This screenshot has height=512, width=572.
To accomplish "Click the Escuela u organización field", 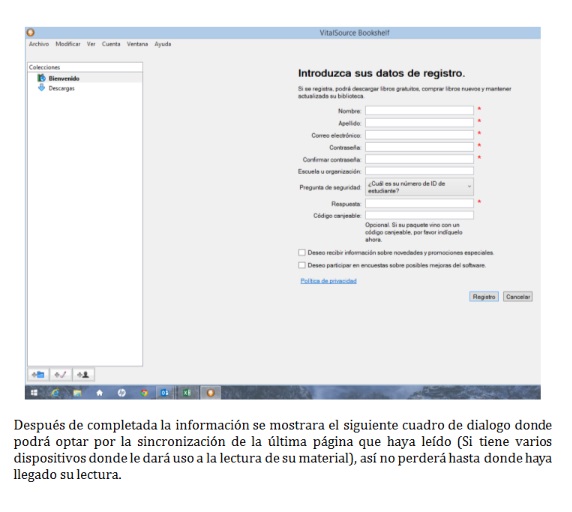I will [420, 171].
